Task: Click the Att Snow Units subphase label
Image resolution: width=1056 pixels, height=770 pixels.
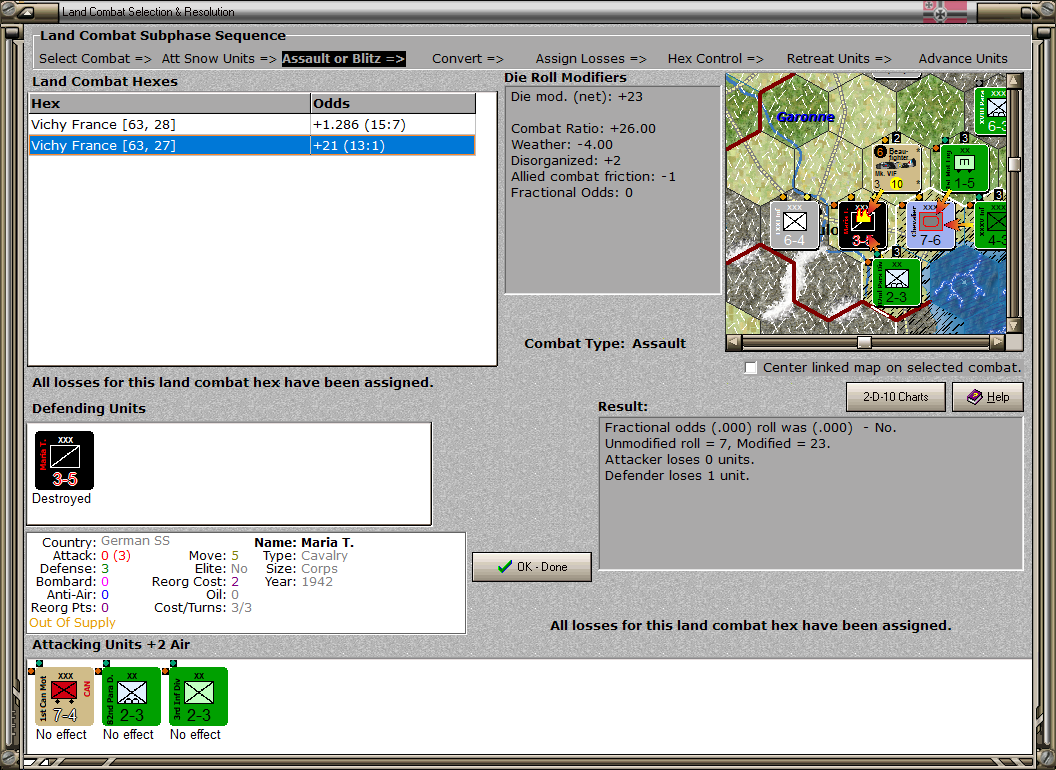Action: point(219,59)
